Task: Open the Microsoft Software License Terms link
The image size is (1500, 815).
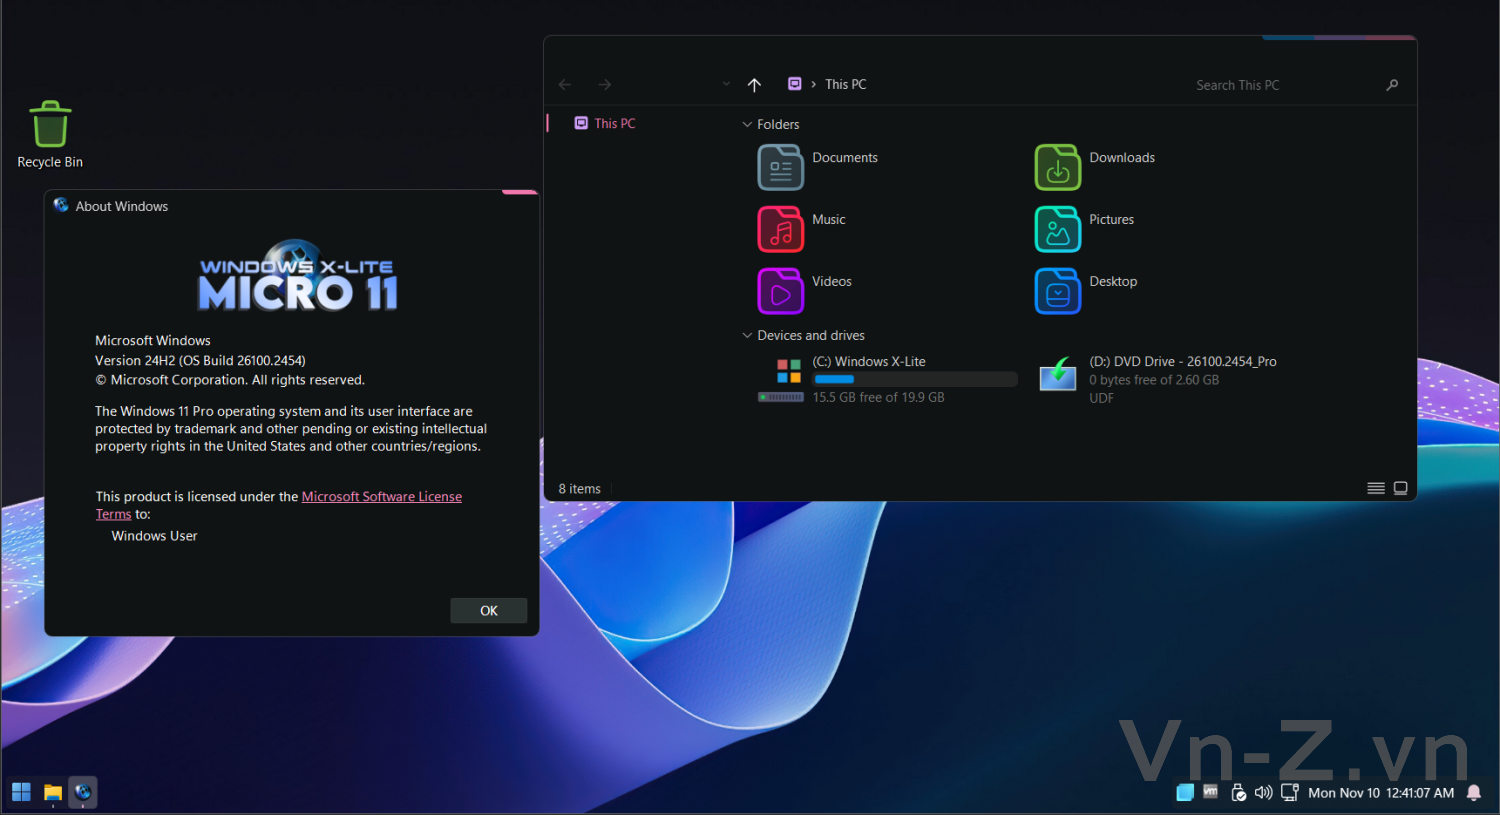Action: (x=381, y=497)
